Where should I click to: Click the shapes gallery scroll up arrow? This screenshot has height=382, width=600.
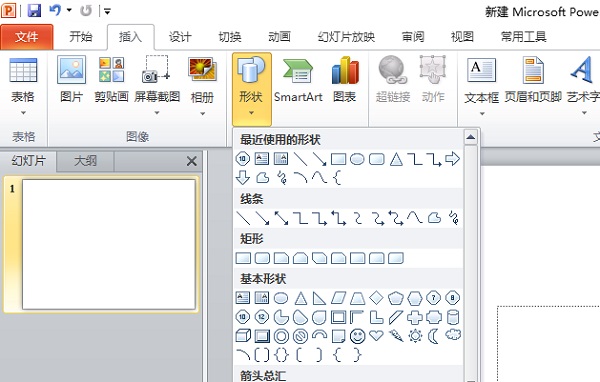coord(471,137)
